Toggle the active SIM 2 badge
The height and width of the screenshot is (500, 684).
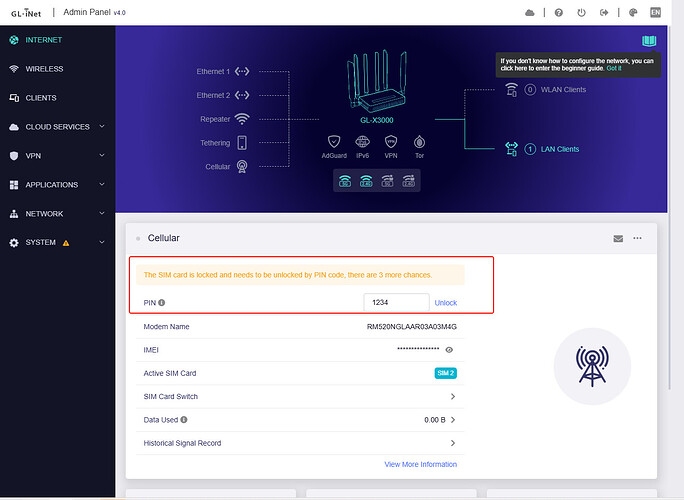tap(445, 373)
